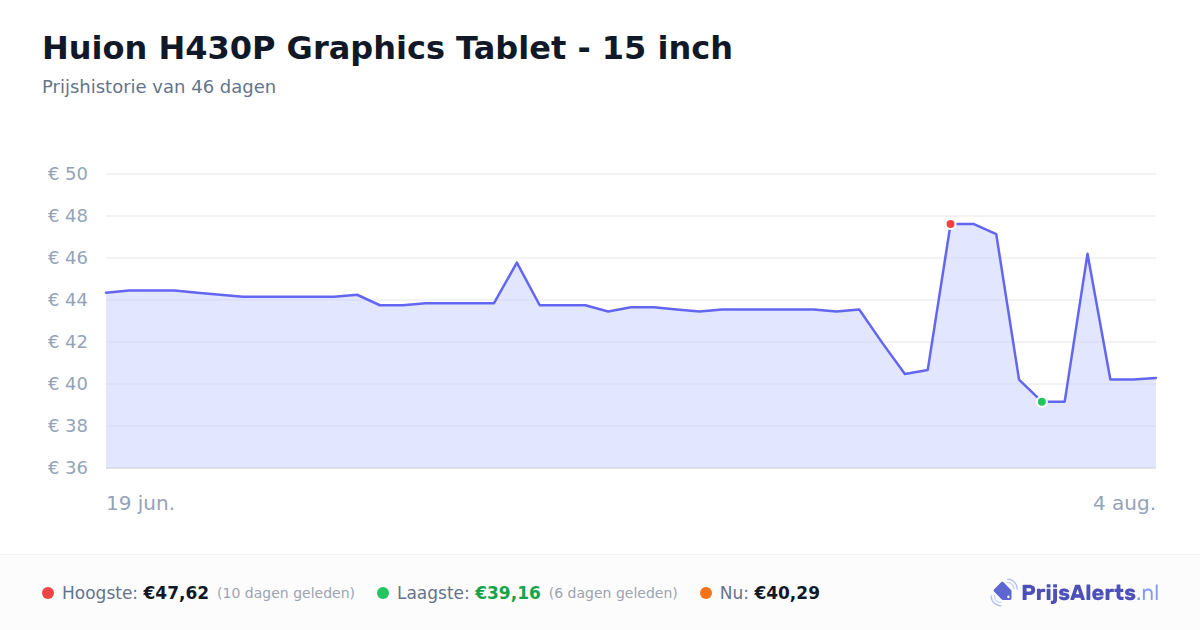Click the 4 aug. end date label
The image size is (1200, 630).
tap(1124, 503)
